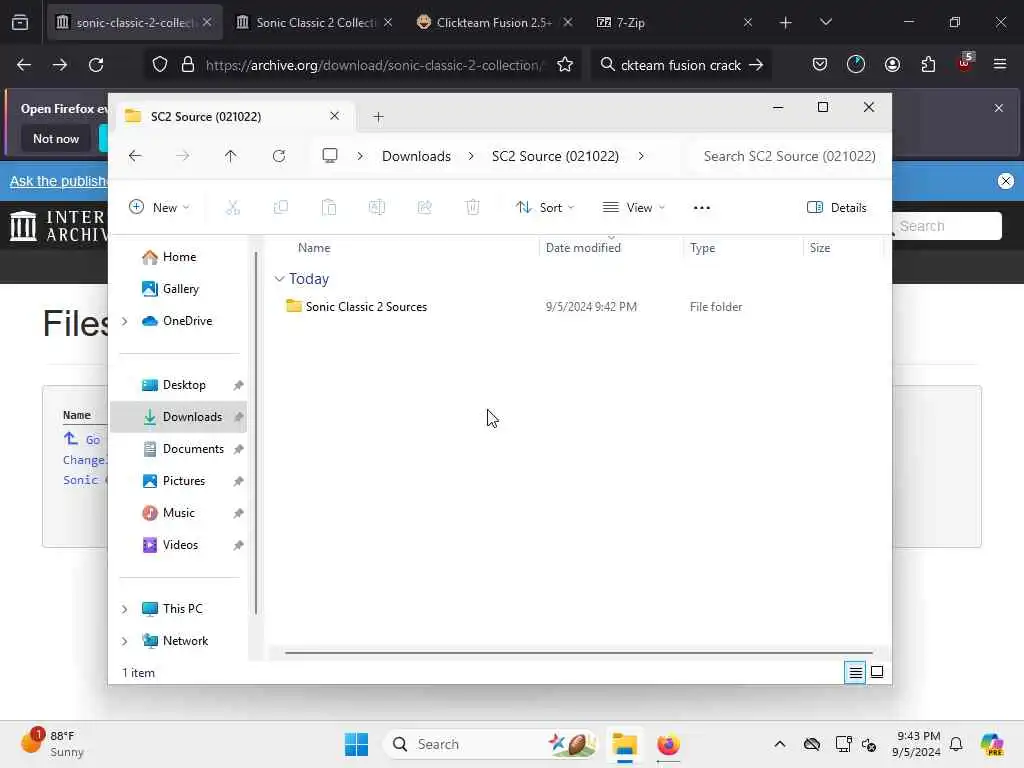
Task: Sort by the Size column header
Action: 820,248
